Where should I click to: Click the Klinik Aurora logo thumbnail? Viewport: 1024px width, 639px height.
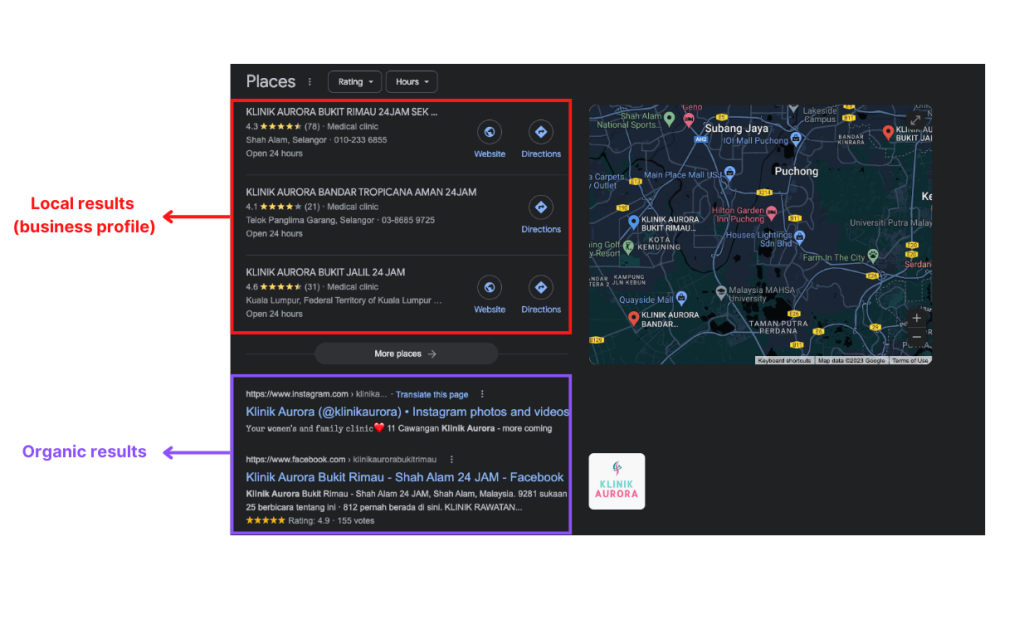[x=616, y=481]
